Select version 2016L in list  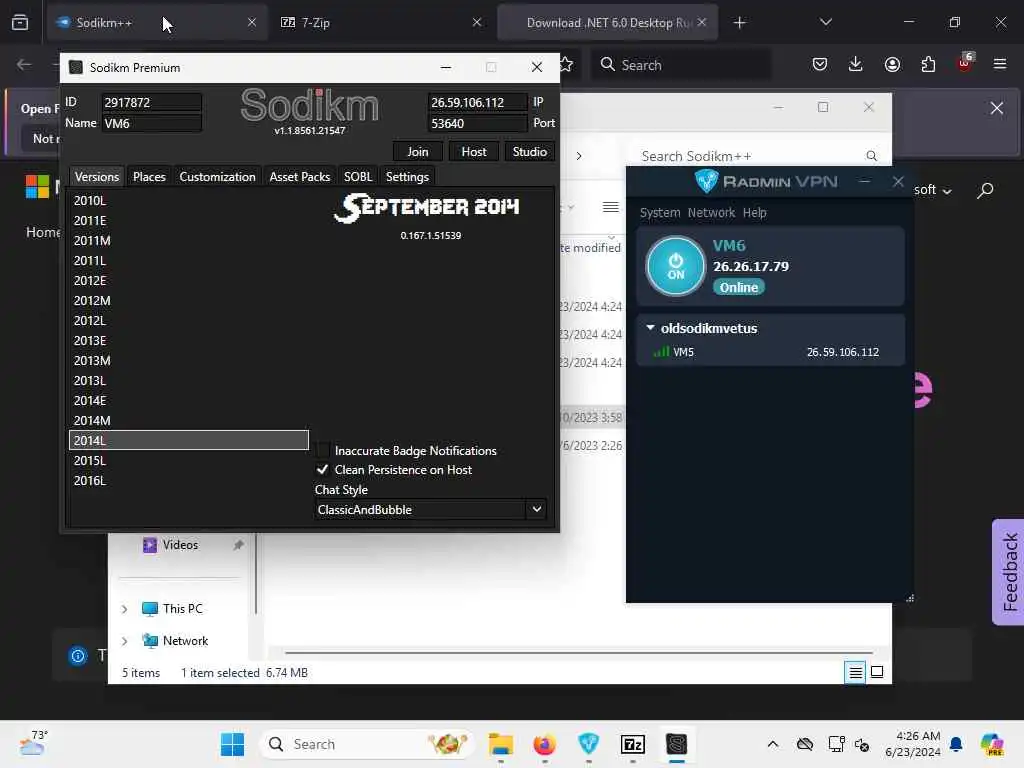188,481
